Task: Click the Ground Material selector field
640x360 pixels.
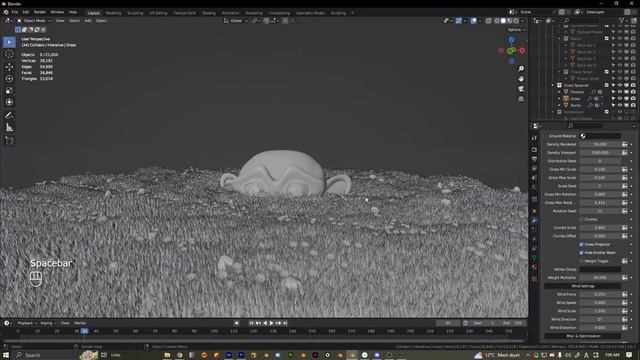Action: [600, 136]
